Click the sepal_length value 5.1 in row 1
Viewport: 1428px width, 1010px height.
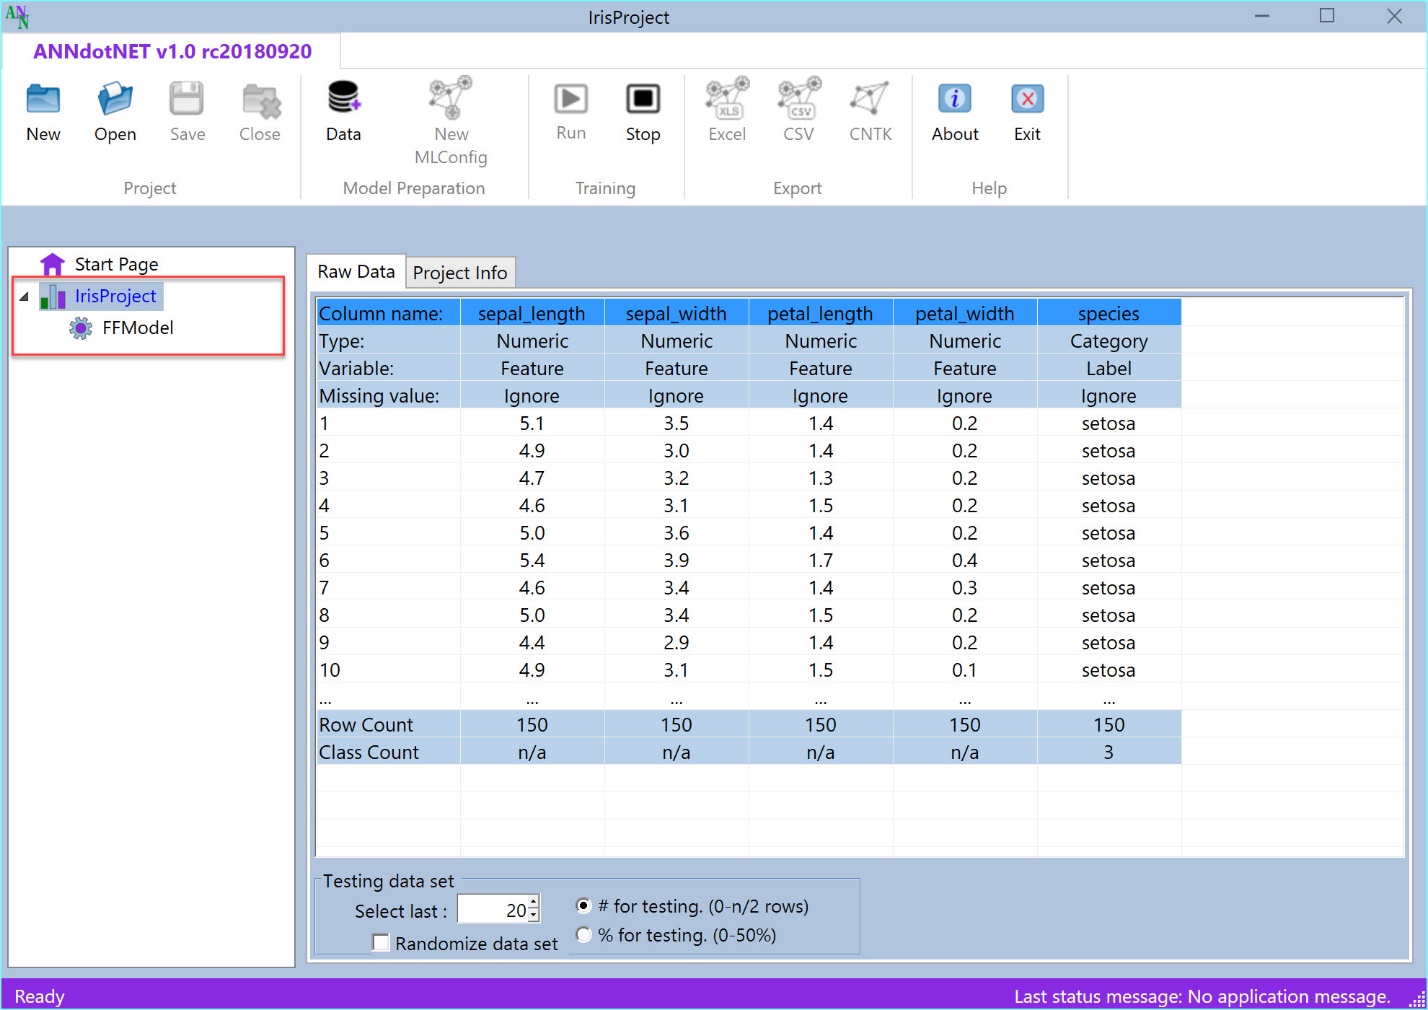point(532,423)
